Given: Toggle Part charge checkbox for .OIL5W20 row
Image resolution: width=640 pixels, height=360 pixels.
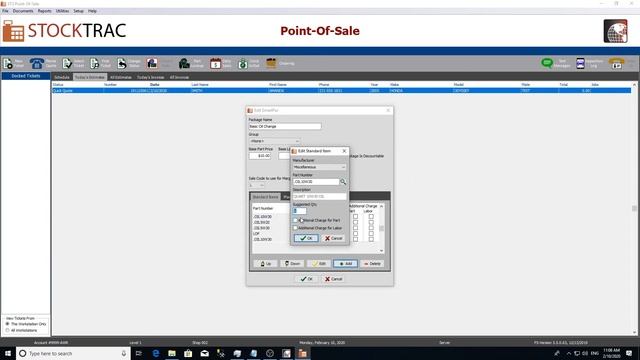Looking at the screenshot, I should click(355, 222).
